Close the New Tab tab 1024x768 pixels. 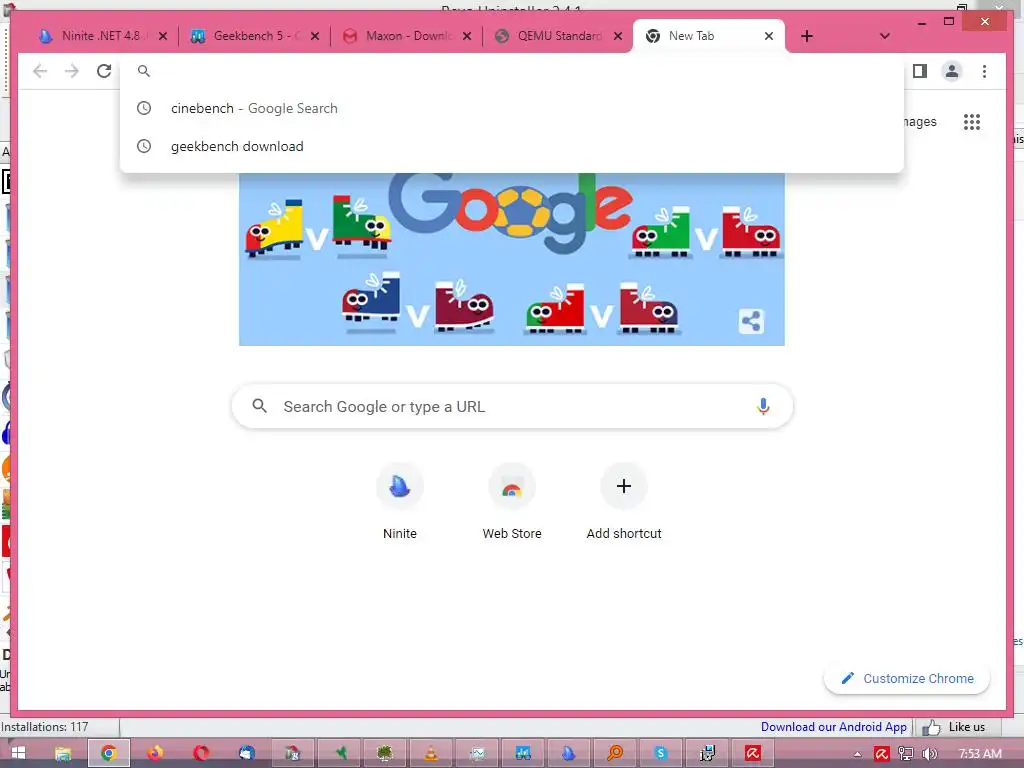[x=769, y=36]
